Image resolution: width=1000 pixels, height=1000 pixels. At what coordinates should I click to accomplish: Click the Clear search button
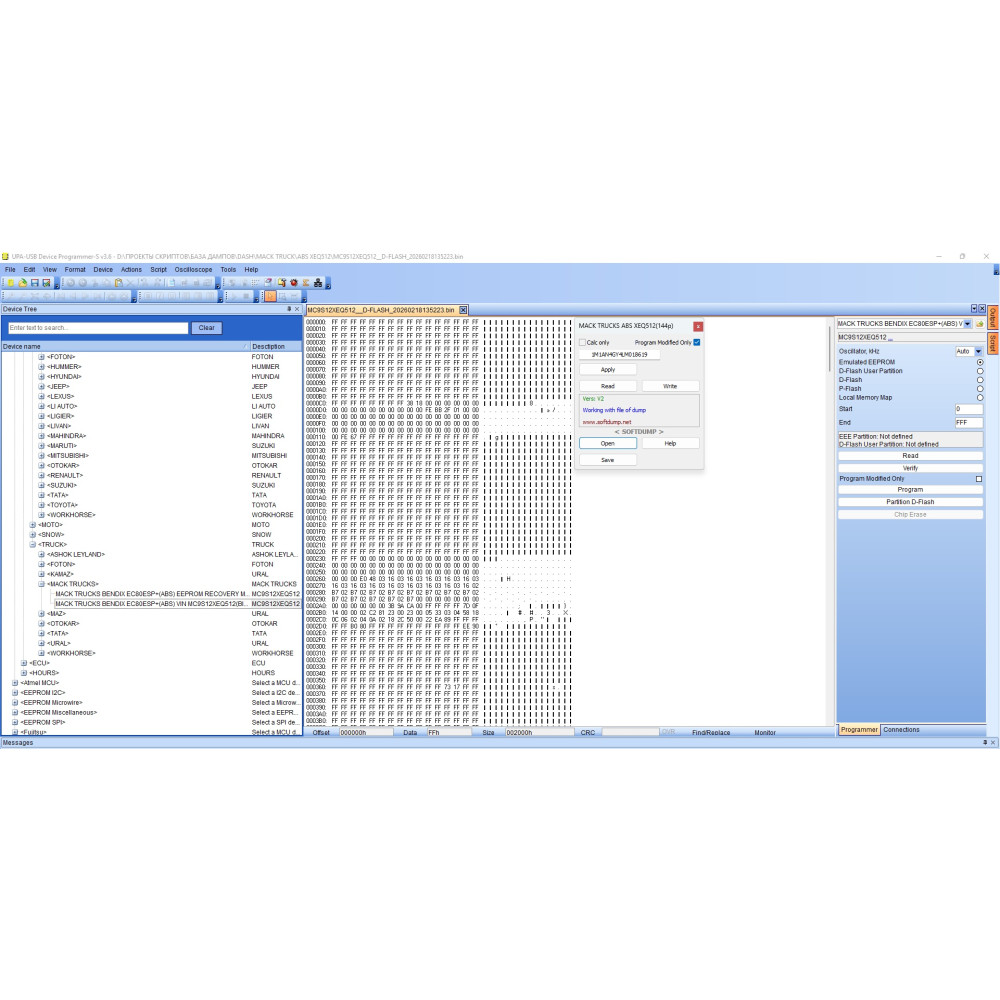coord(207,328)
